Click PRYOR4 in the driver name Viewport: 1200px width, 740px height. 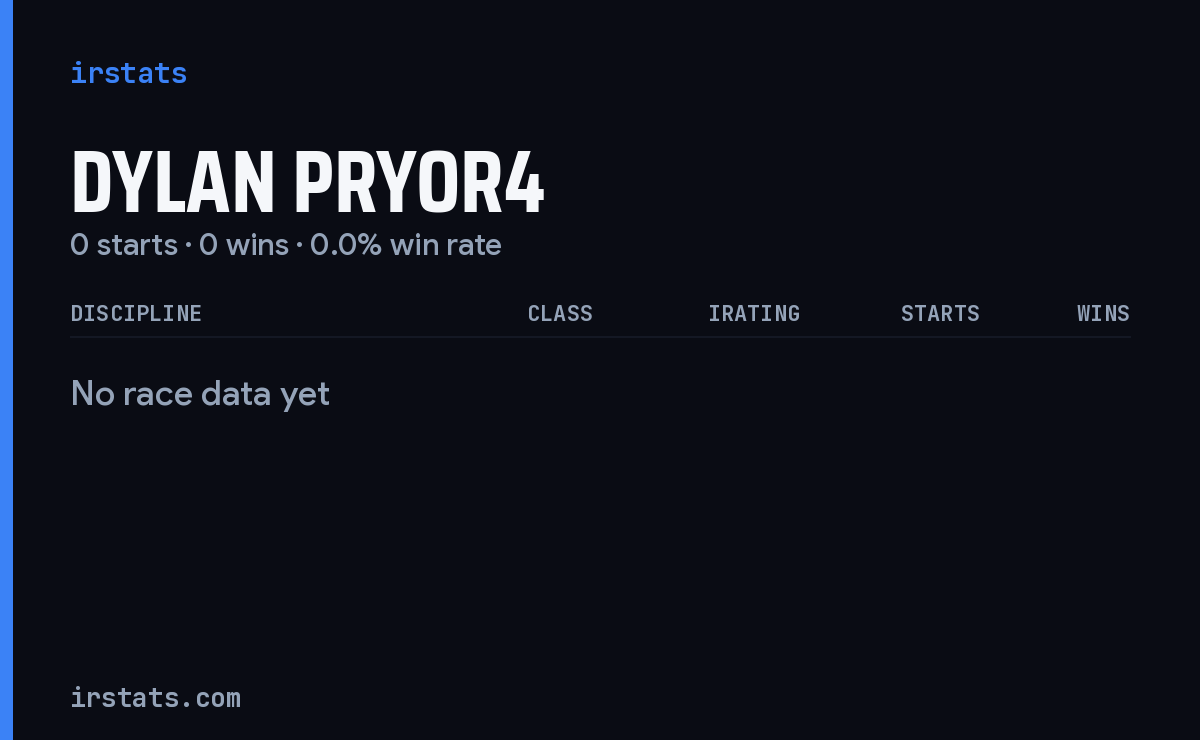(420, 183)
